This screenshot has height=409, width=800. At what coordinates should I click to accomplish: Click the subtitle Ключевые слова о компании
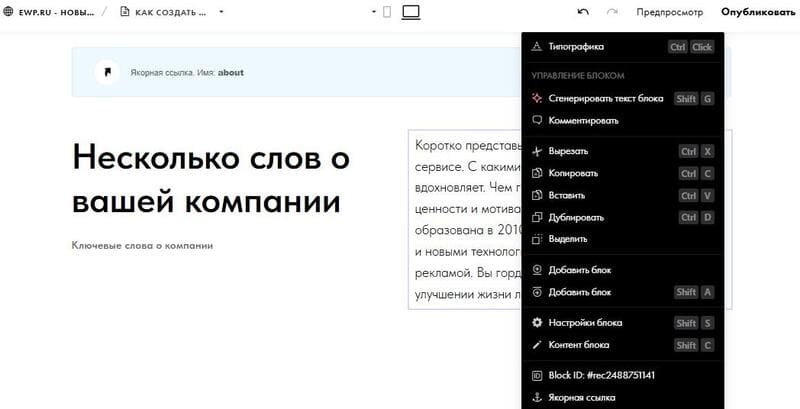(142, 246)
